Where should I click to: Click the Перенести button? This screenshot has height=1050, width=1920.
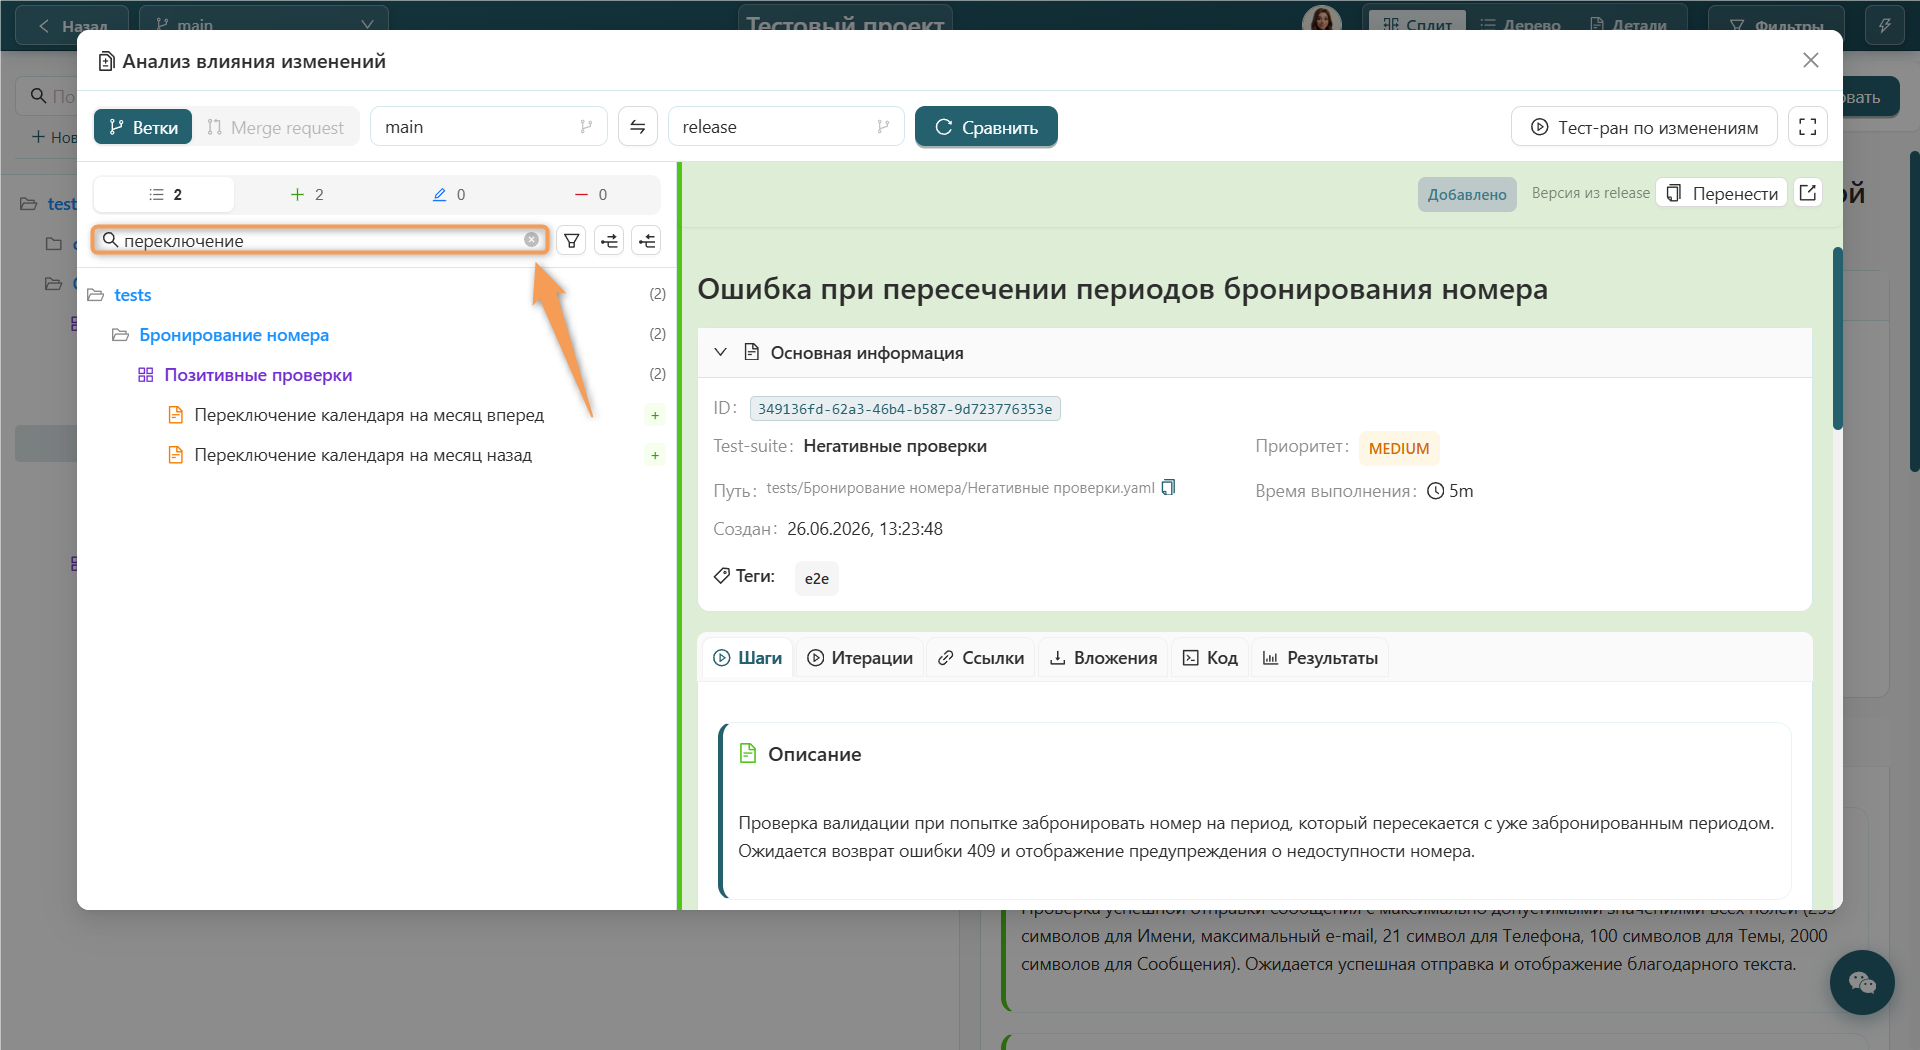point(1722,193)
